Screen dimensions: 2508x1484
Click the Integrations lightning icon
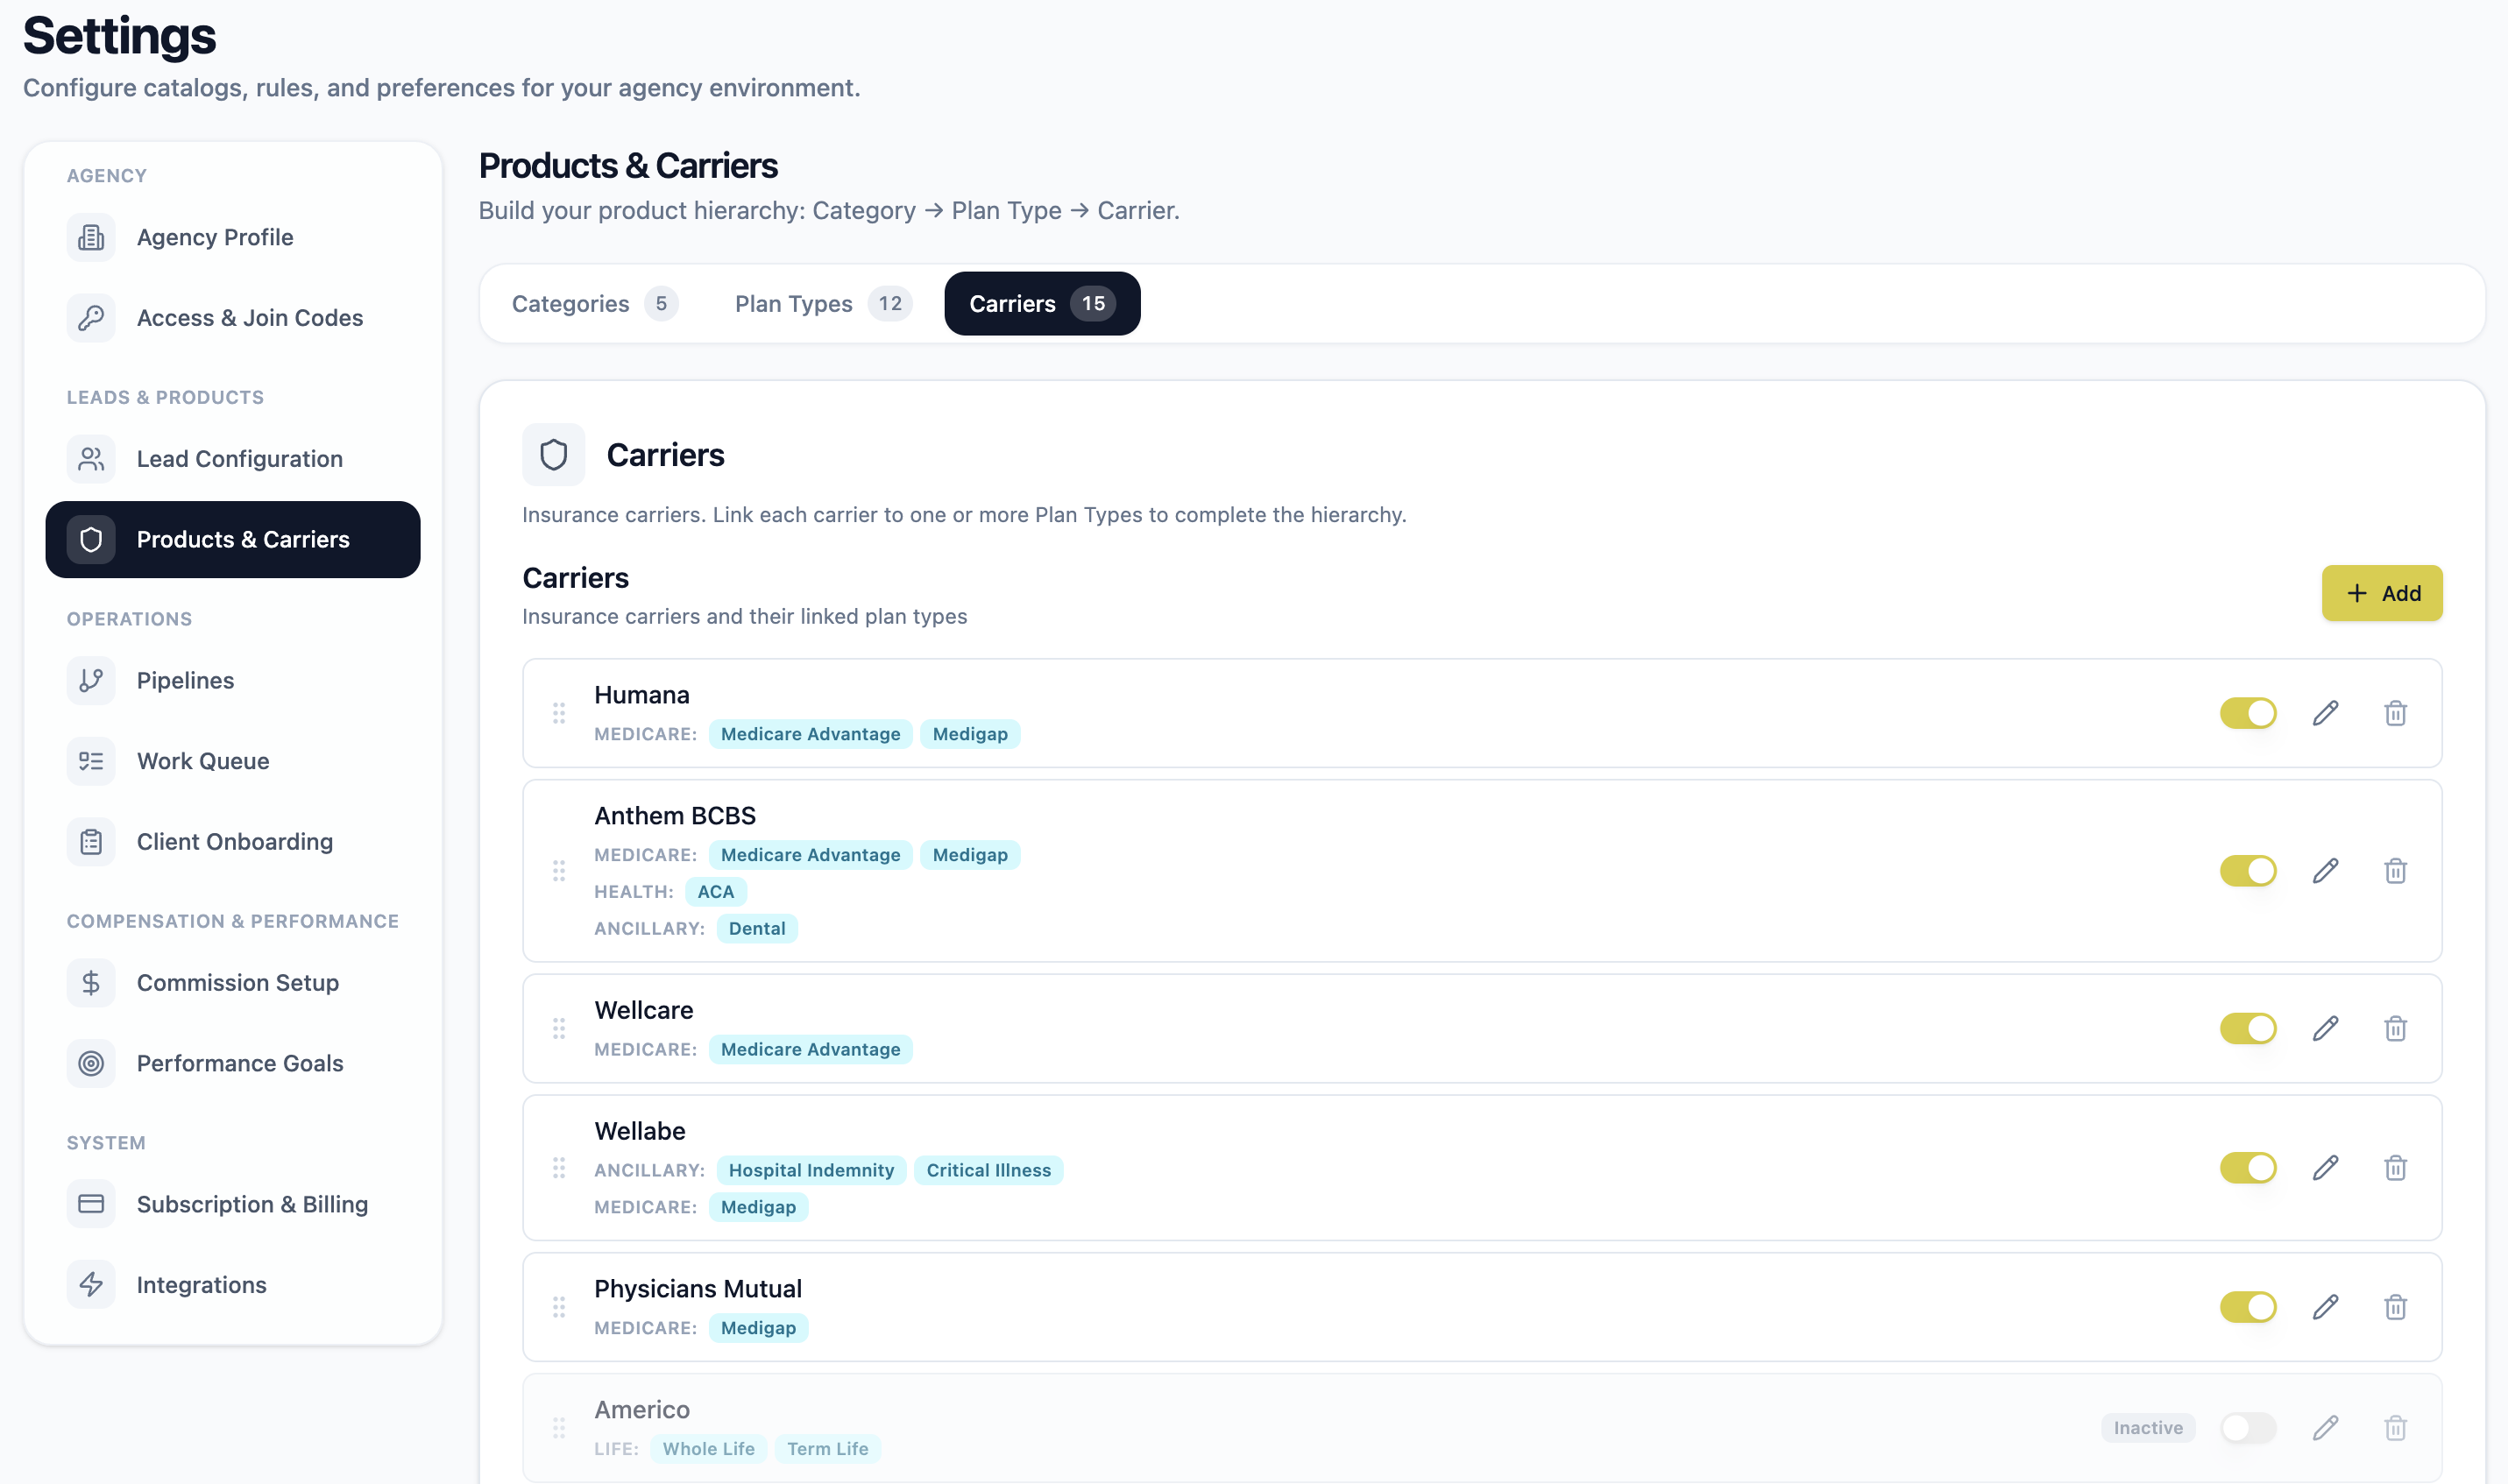pyautogui.click(x=91, y=1285)
